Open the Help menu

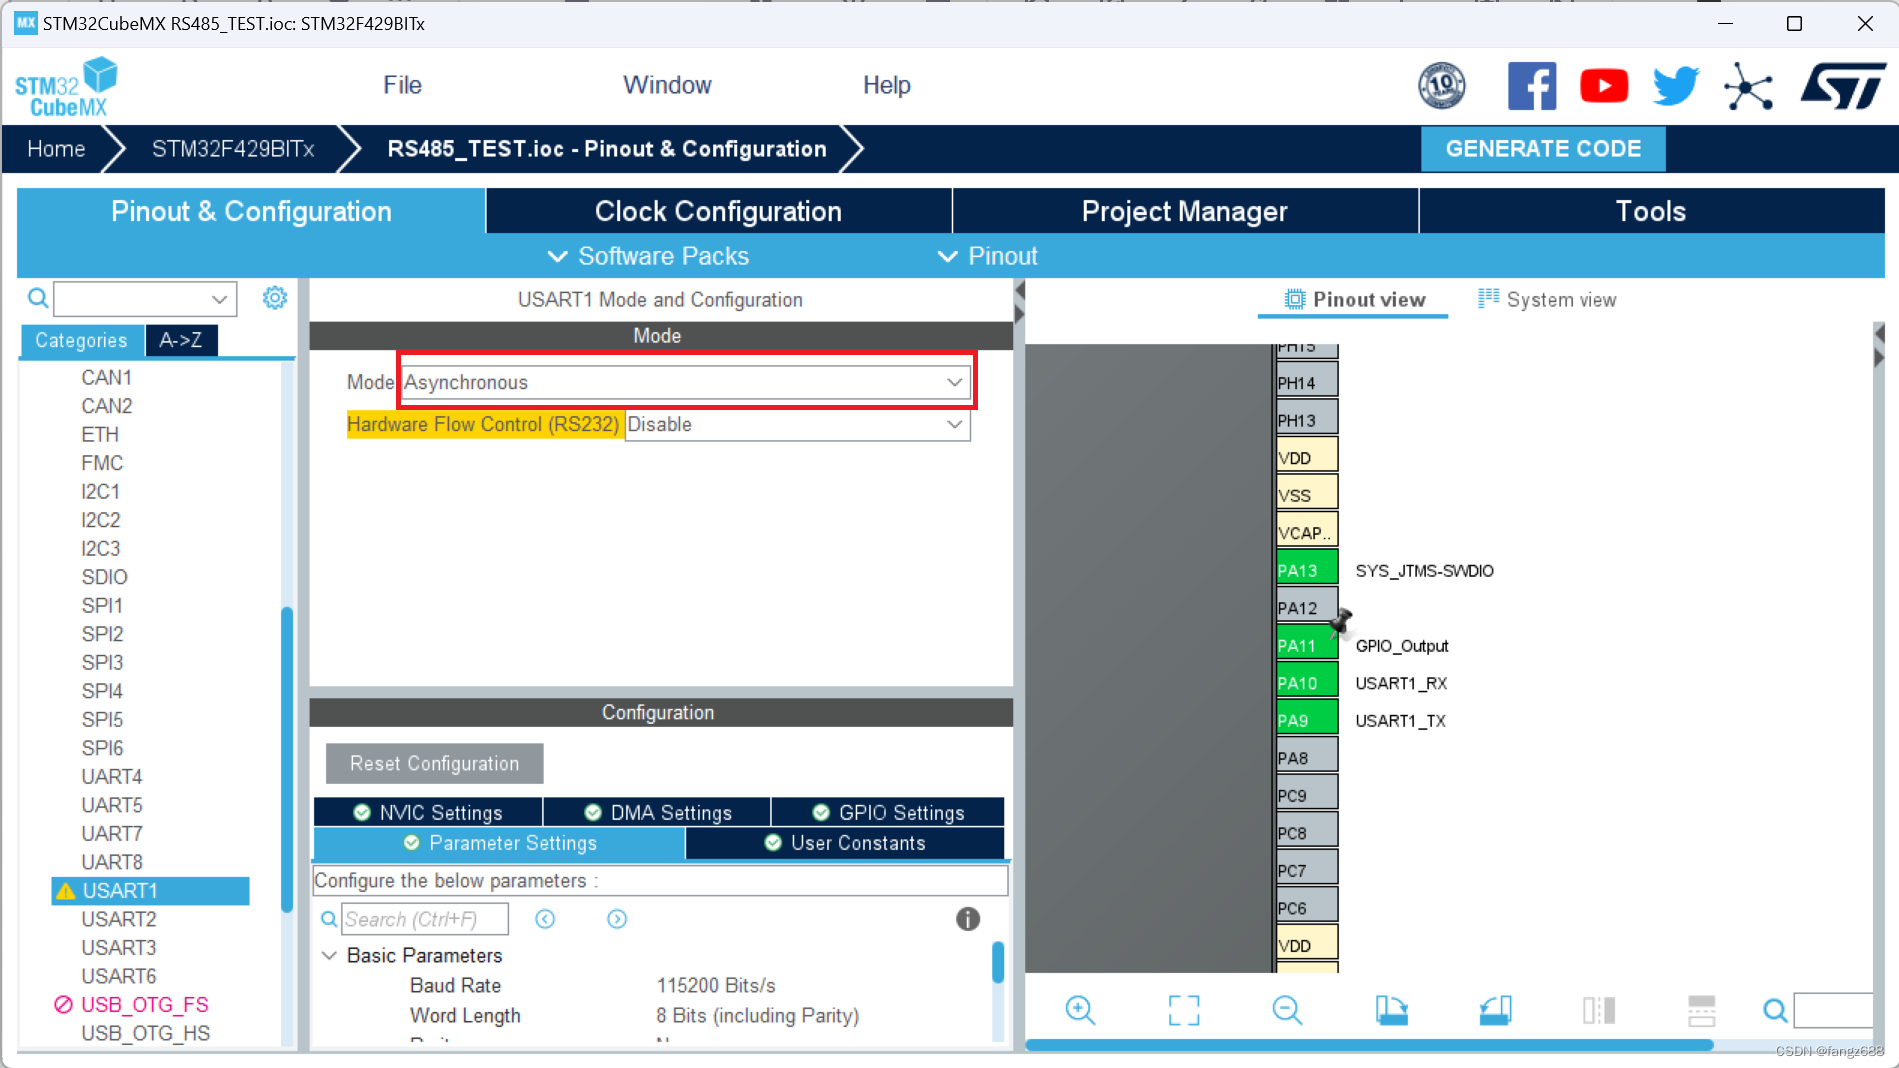point(886,85)
